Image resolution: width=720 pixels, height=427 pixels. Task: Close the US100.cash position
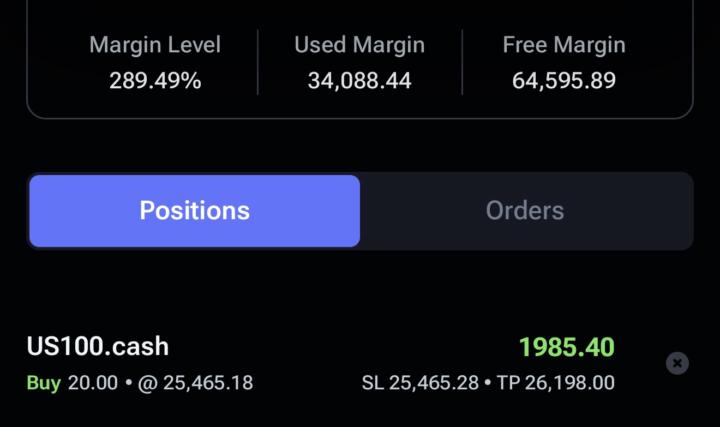[677, 363]
